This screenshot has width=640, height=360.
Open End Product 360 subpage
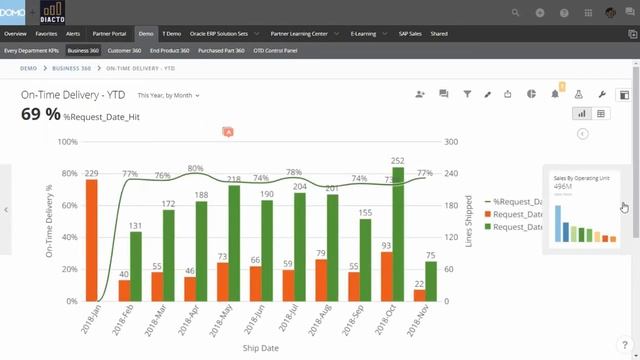coord(169,51)
